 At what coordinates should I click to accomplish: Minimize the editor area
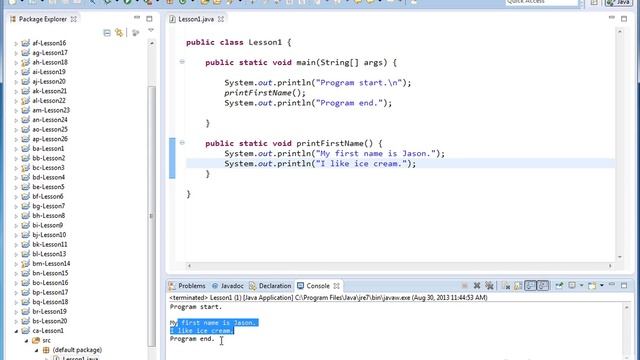pos(611,18)
